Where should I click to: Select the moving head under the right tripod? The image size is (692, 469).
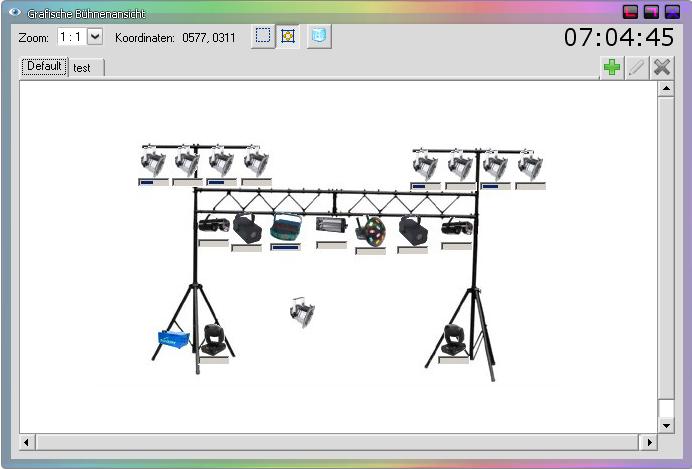point(454,339)
